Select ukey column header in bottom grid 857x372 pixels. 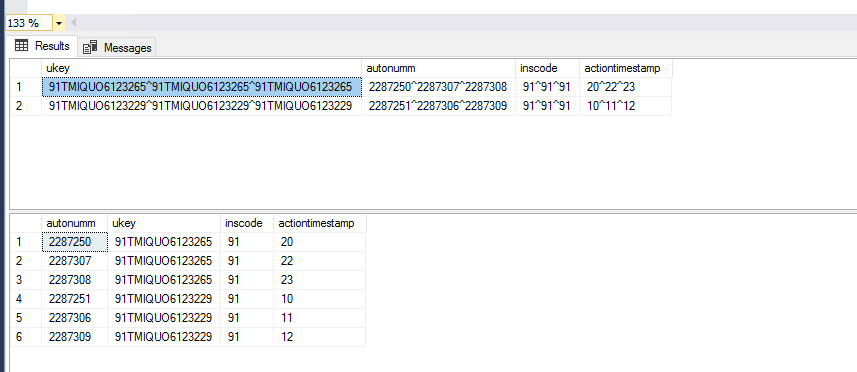tap(164, 223)
